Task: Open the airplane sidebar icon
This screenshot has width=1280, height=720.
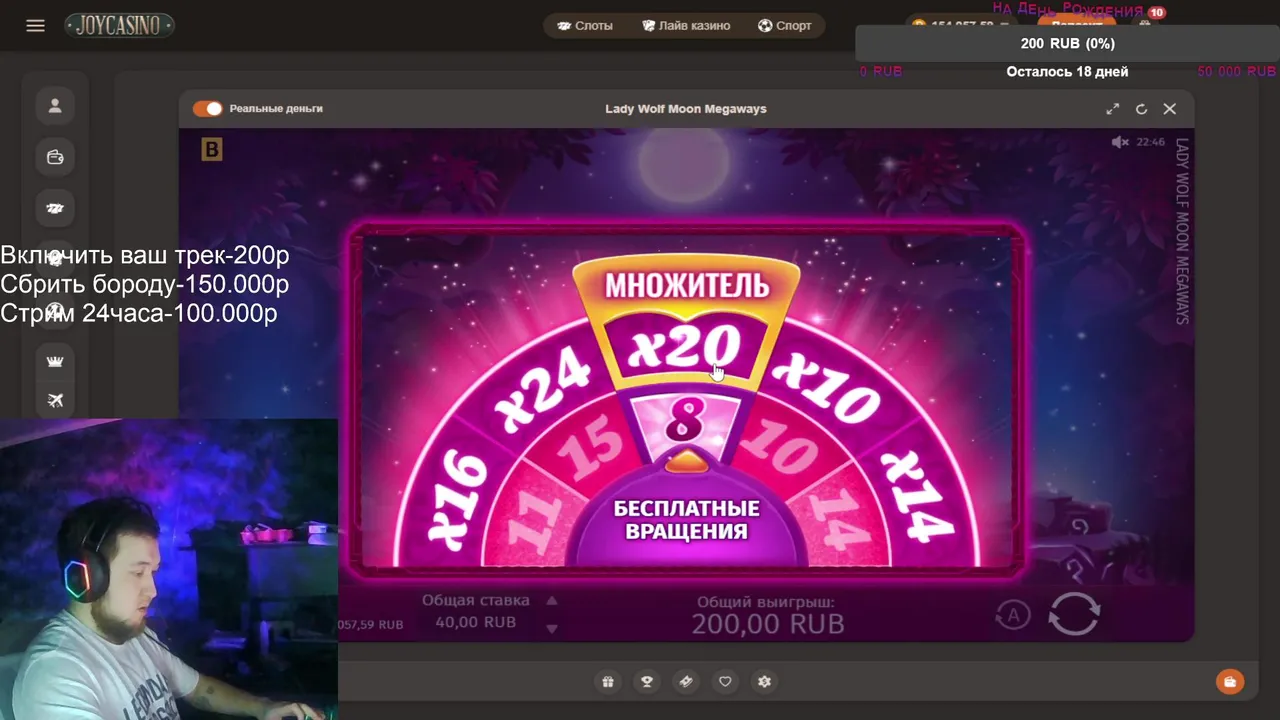Action: point(55,400)
